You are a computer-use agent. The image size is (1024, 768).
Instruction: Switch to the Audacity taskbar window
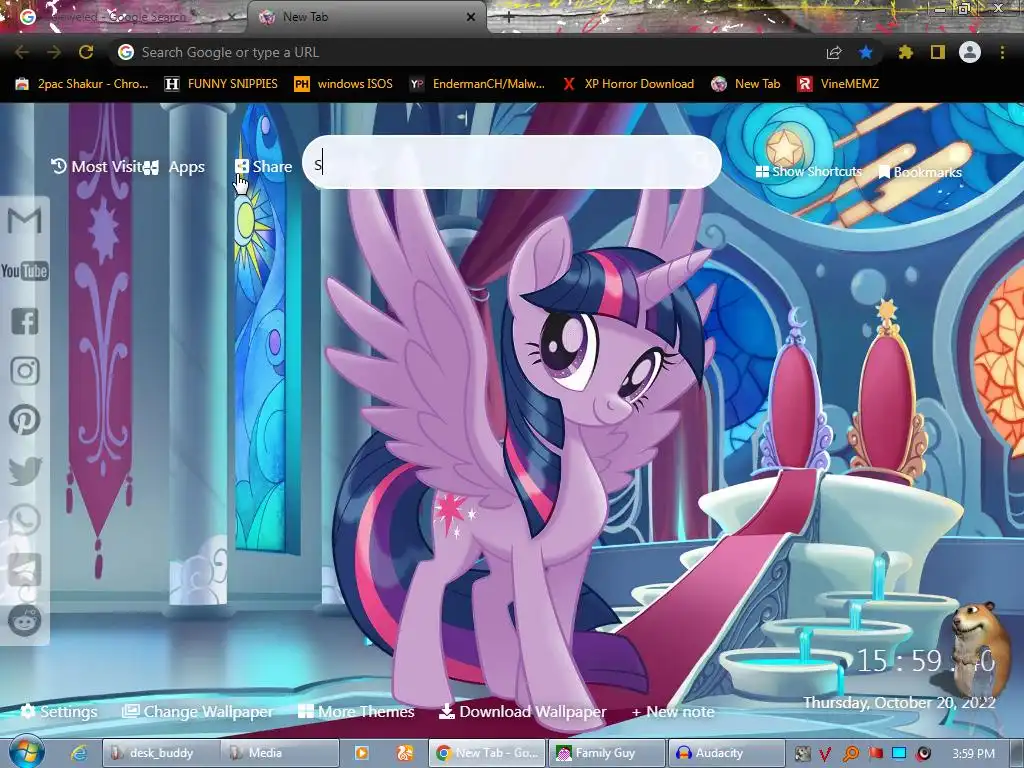[x=726, y=753]
